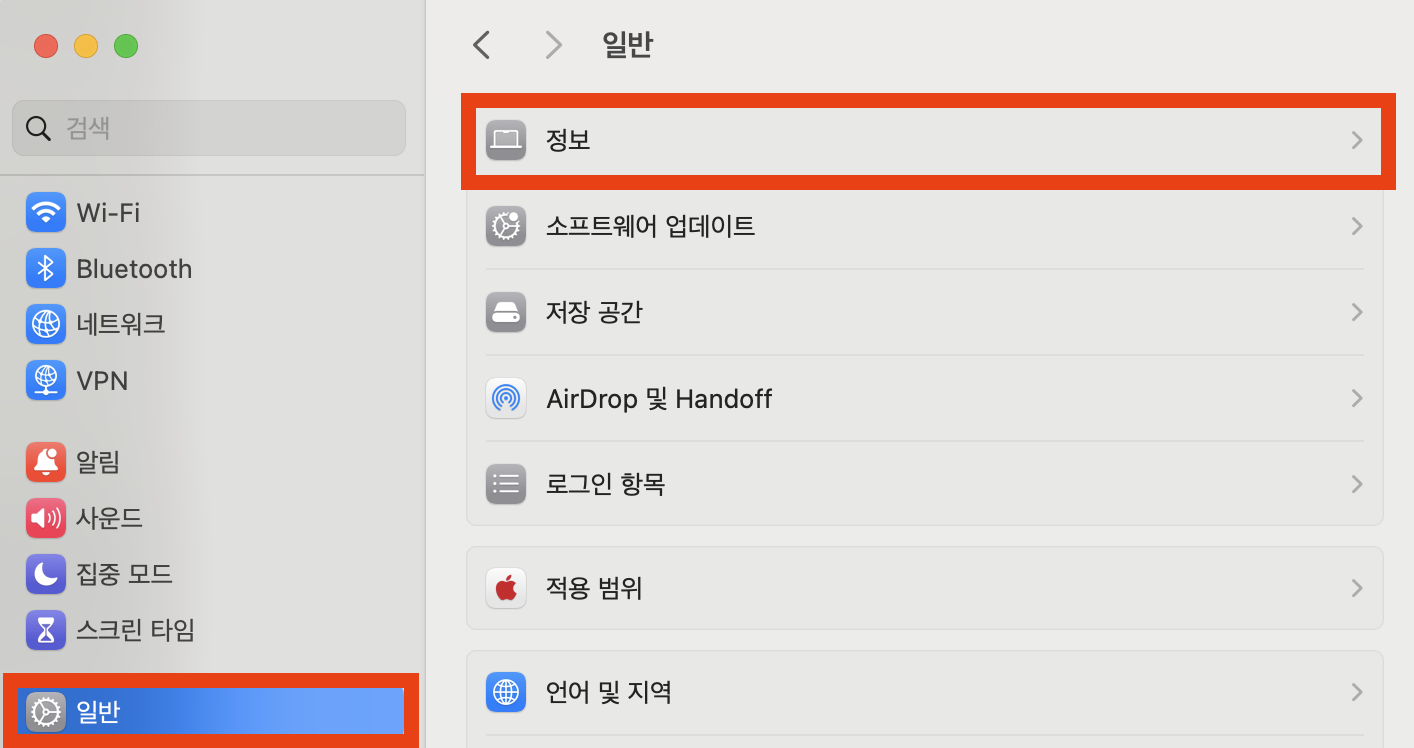
Task: Click the AirDrop 및 Handoff icon
Action: click(x=506, y=398)
